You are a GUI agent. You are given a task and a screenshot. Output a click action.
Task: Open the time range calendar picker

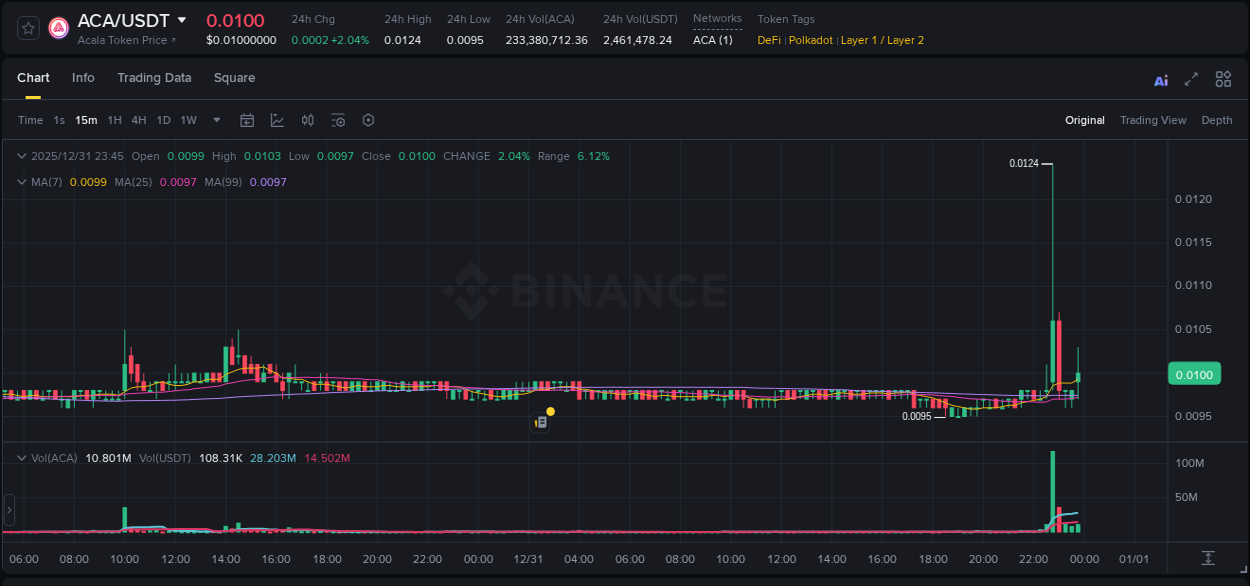[x=247, y=120]
